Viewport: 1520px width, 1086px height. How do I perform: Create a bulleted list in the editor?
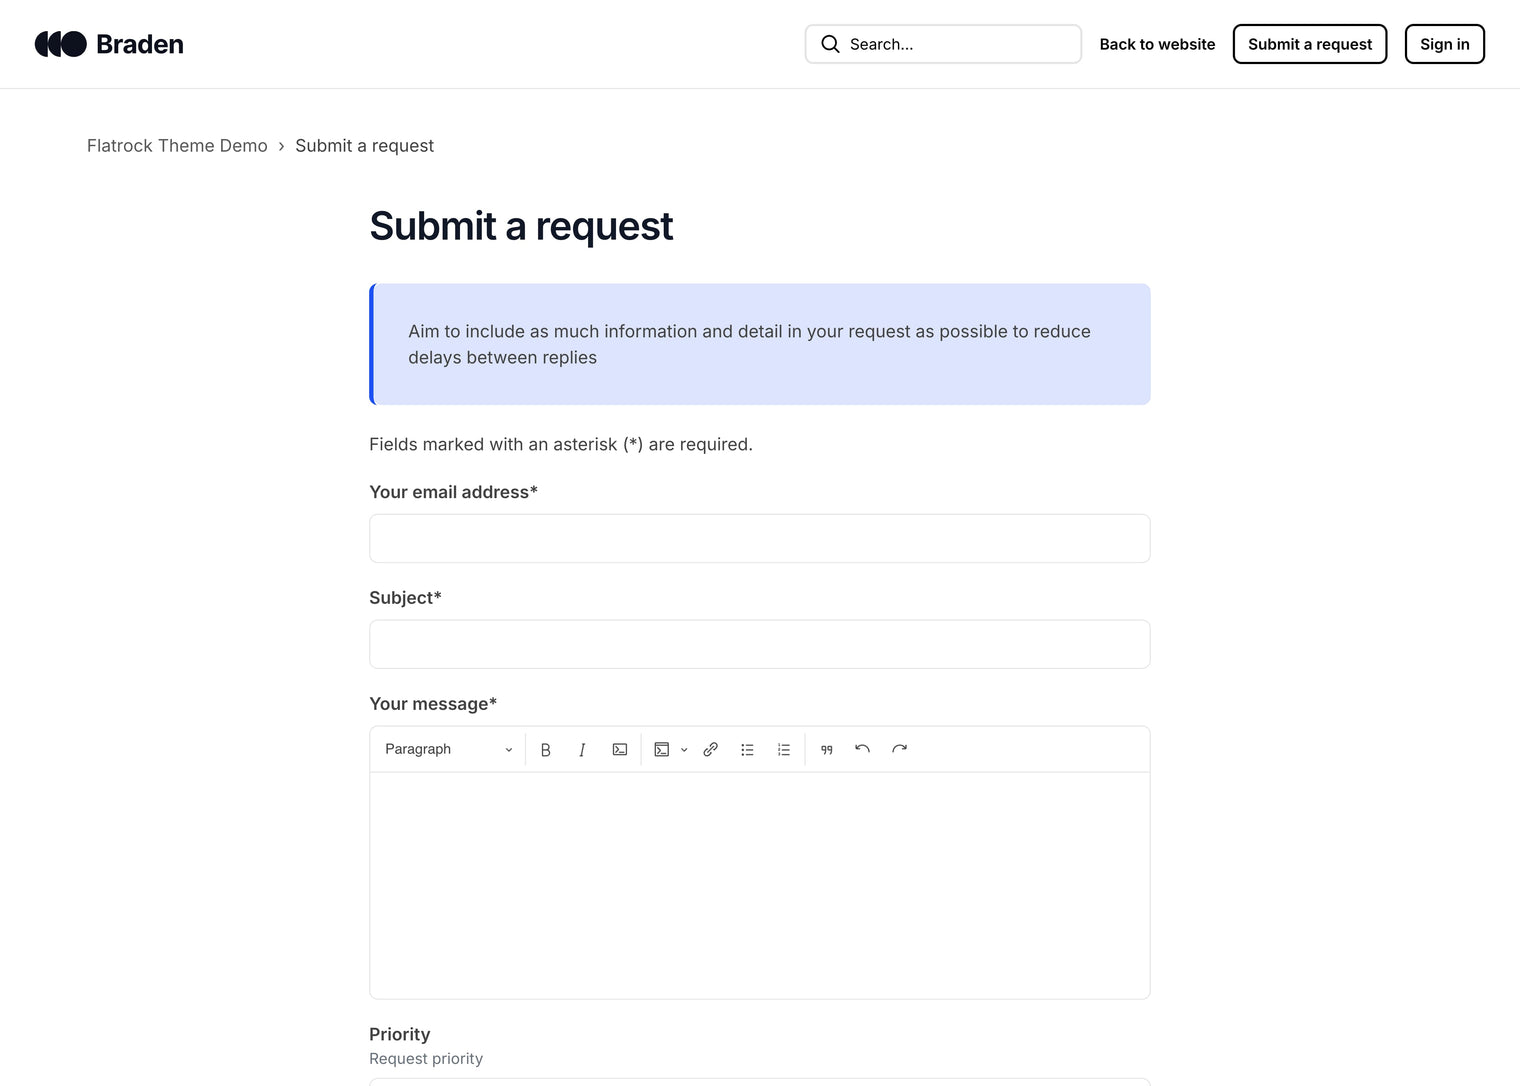point(747,749)
